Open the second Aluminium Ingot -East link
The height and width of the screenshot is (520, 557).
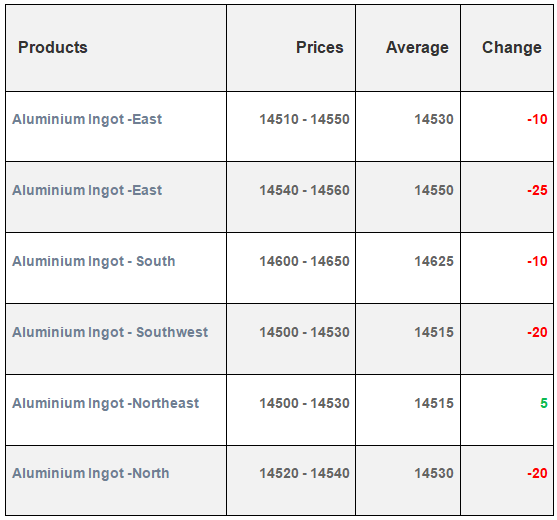[x=87, y=190]
